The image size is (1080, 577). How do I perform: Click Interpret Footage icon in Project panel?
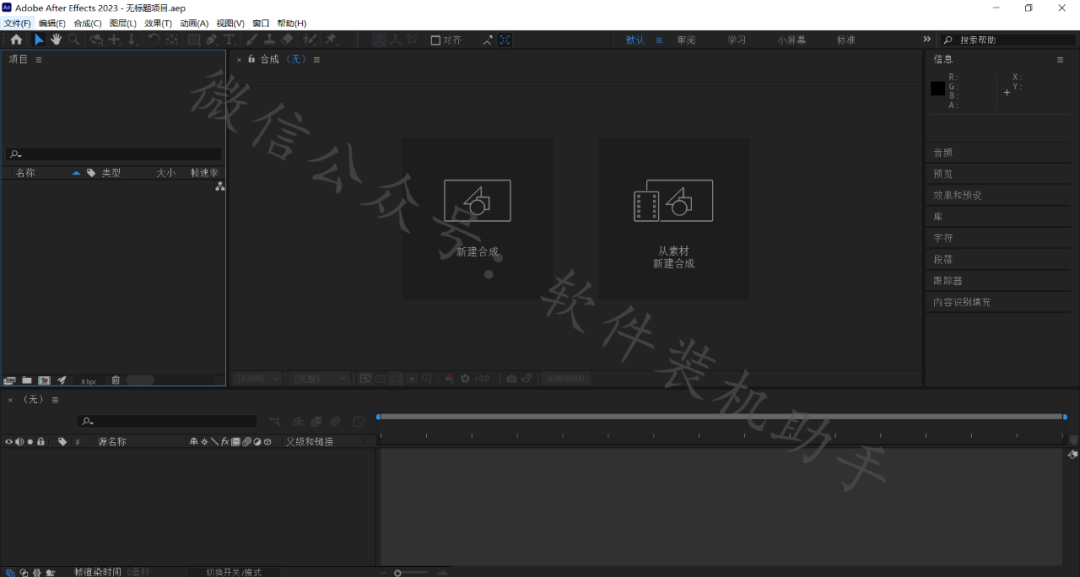(x=10, y=380)
